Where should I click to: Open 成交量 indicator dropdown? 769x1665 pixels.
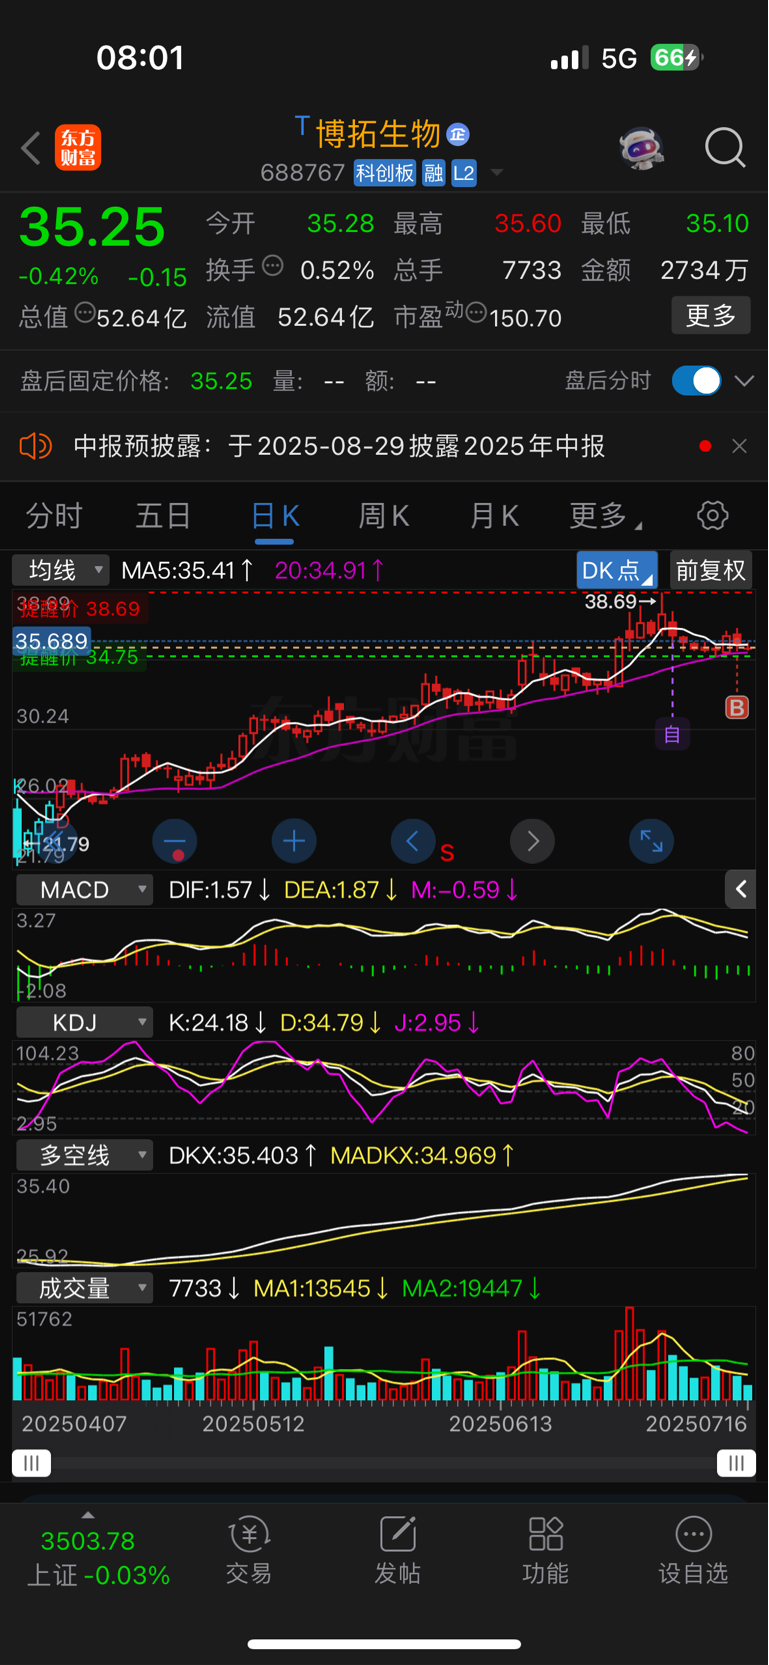point(84,1289)
